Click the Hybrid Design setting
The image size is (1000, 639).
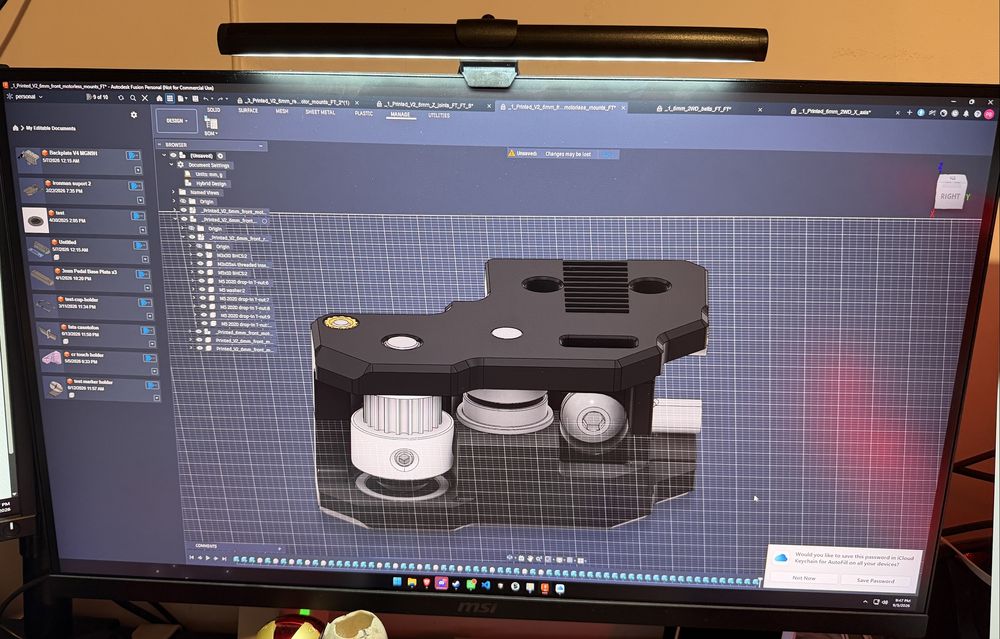(x=211, y=183)
